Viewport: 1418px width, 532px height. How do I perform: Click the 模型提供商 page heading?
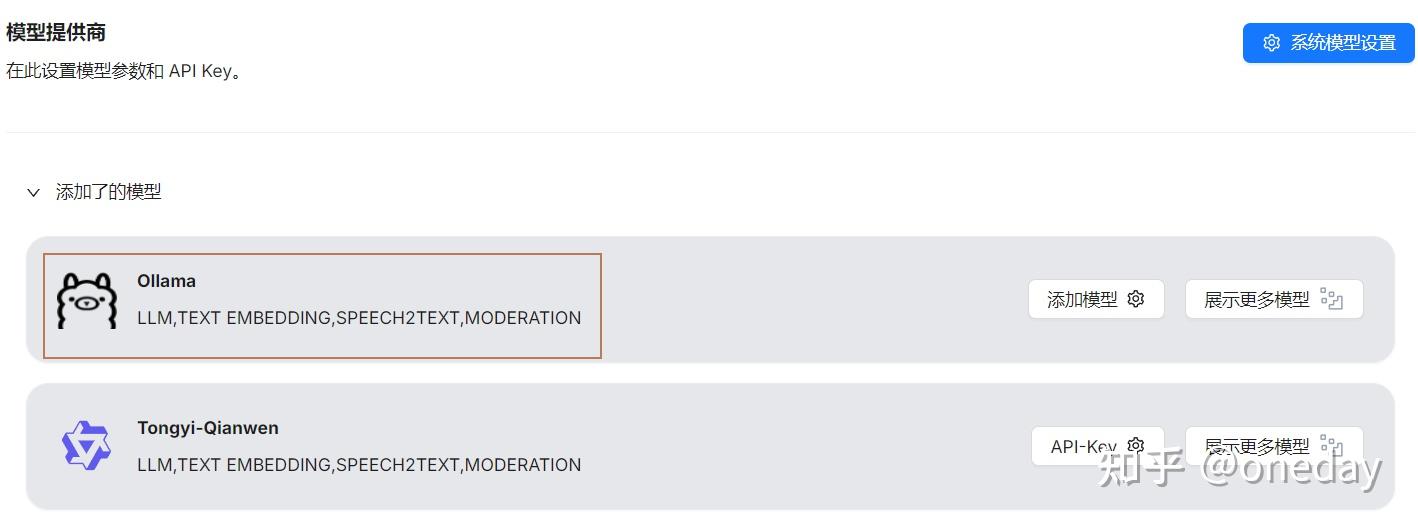[x=56, y=32]
